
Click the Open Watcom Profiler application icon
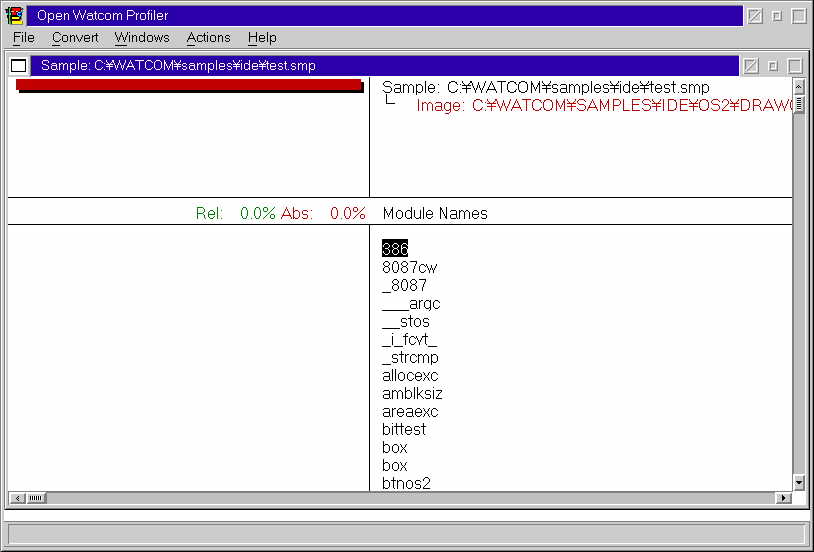(x=15, y=15)
